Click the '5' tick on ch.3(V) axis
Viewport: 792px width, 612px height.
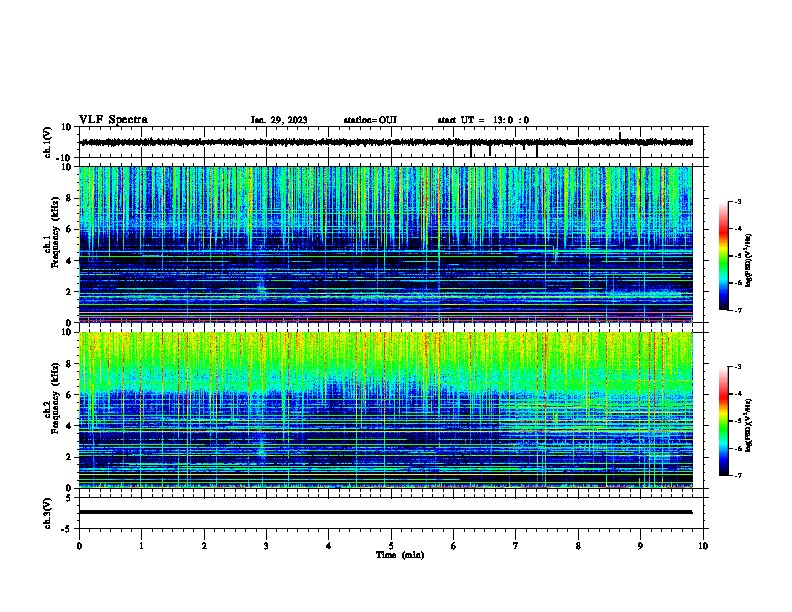(x=69, y=498)
